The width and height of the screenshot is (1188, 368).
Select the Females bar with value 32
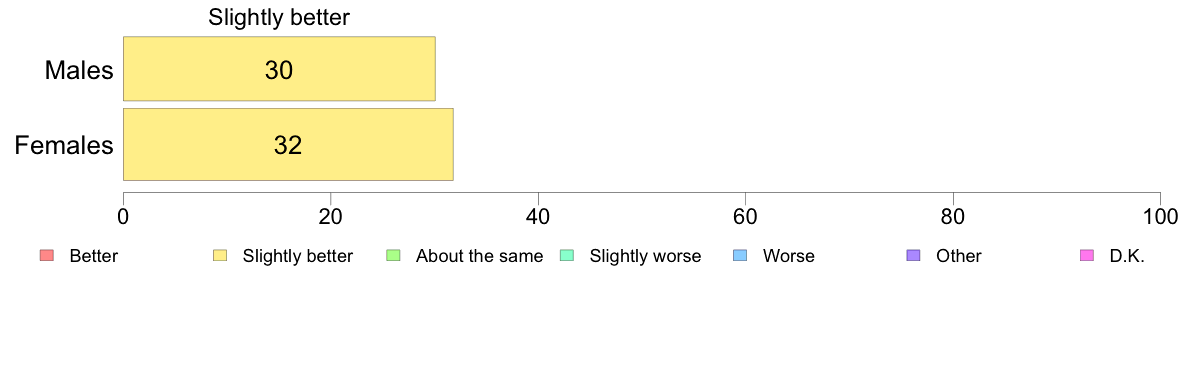[x=288, y=144]
